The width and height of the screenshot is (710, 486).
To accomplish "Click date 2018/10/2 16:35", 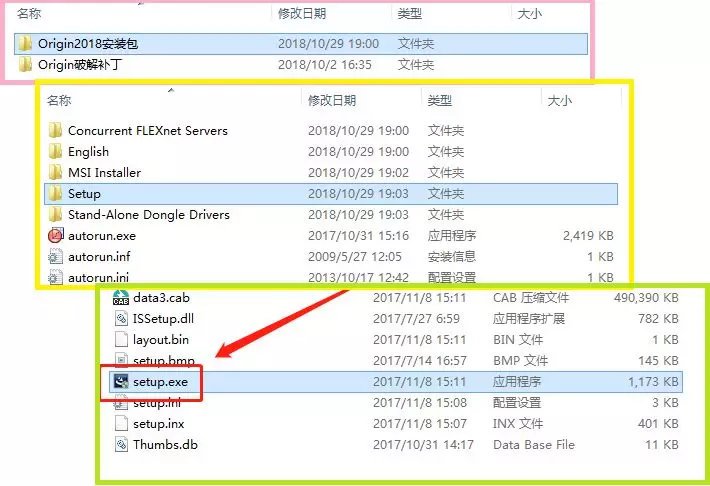I will click(x=325, y=65).
